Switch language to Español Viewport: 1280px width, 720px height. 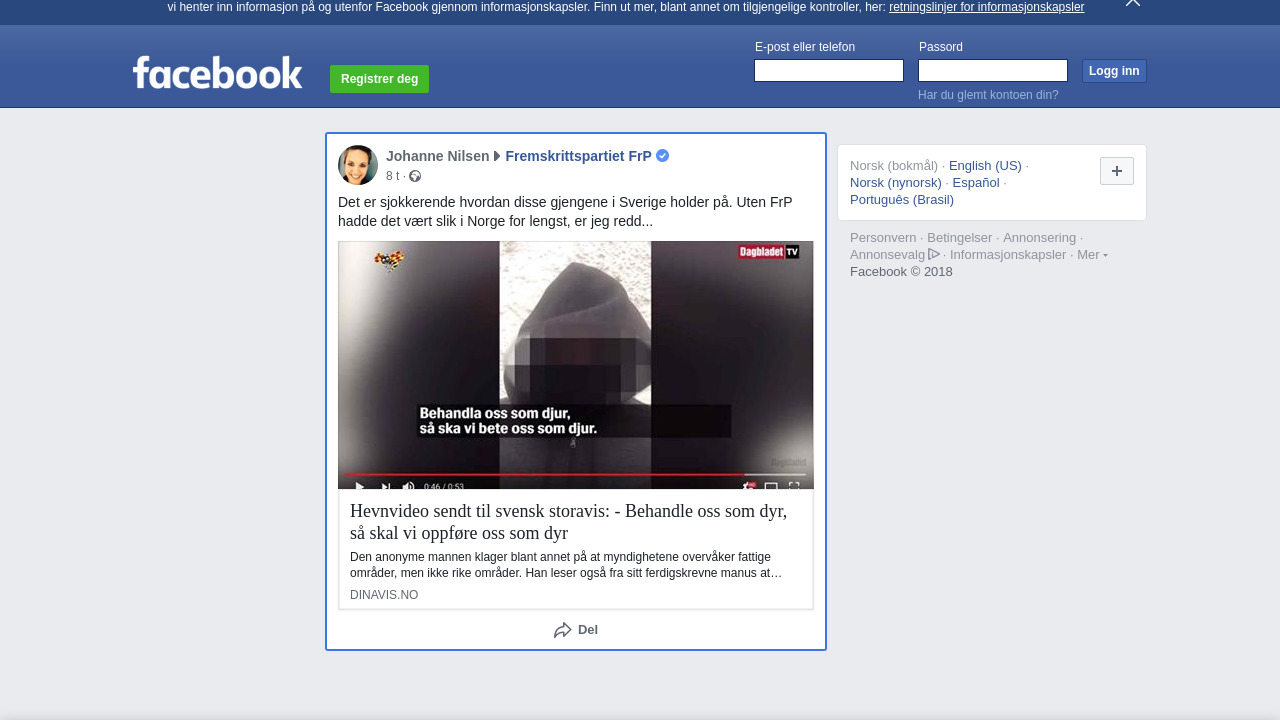point(976,183)
